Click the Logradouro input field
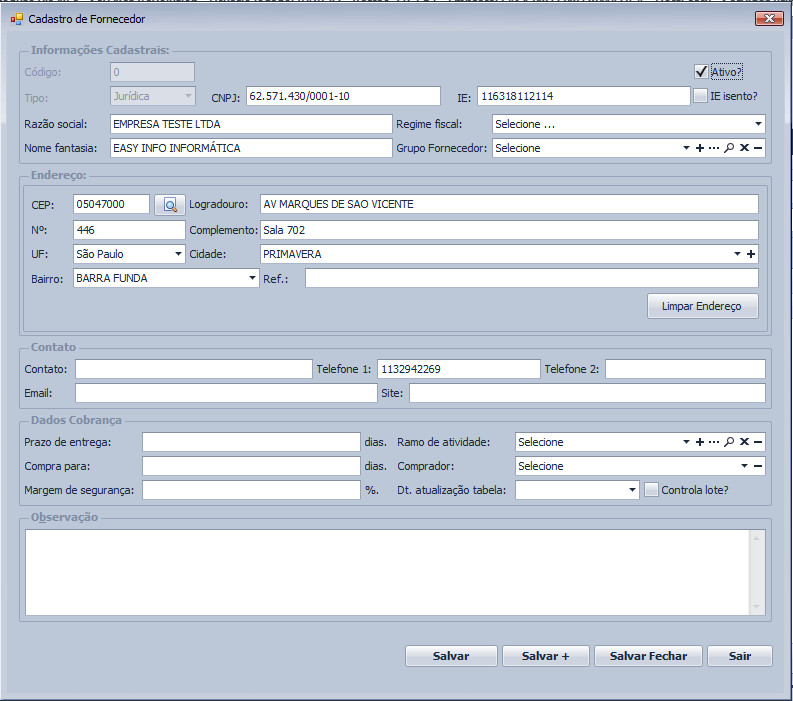 pyautogui.click(x=509, y=204)
